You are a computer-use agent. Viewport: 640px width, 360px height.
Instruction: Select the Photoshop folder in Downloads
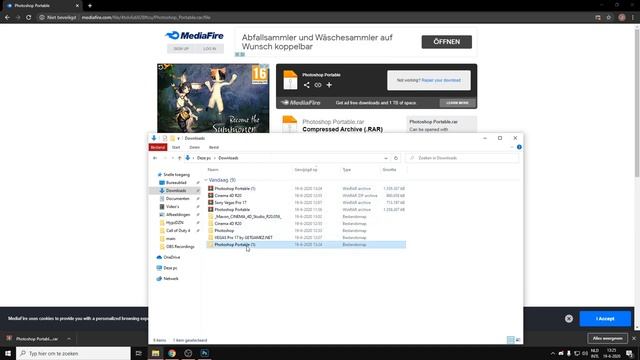[x=306, y=230]
